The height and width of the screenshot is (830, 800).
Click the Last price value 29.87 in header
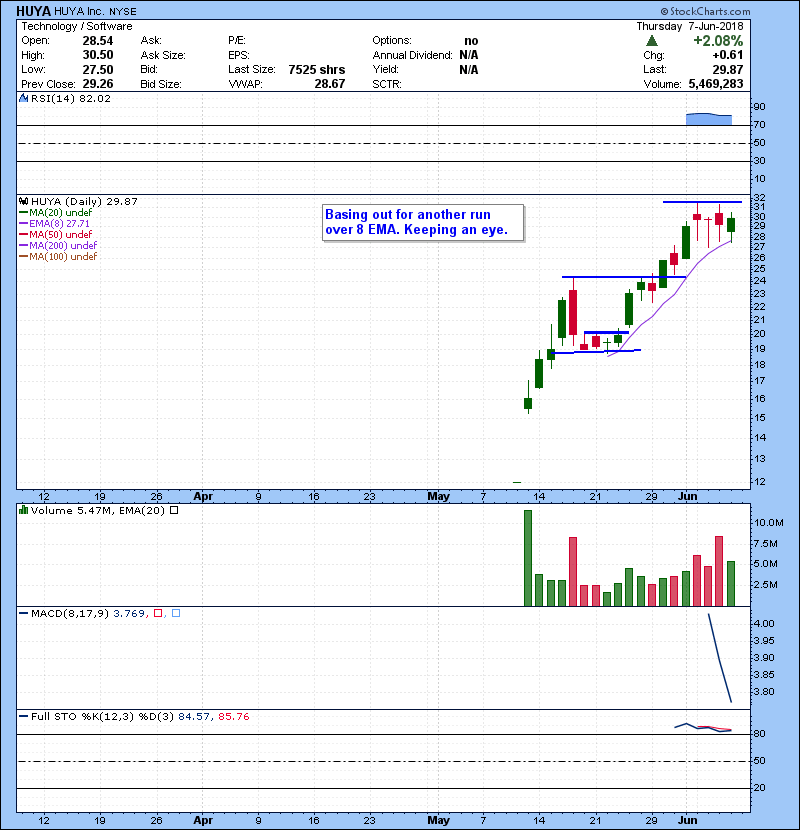(x=727, y=70)
